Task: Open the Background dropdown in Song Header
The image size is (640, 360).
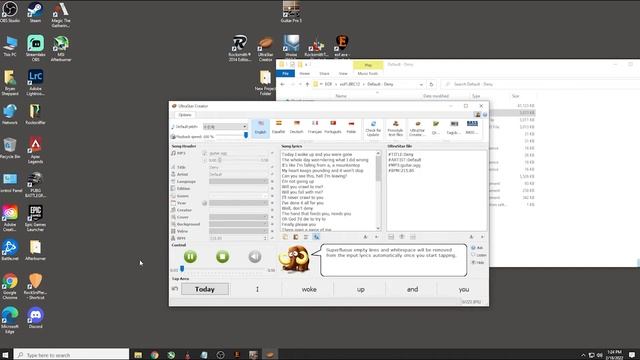Action: (x=238, y=224)
